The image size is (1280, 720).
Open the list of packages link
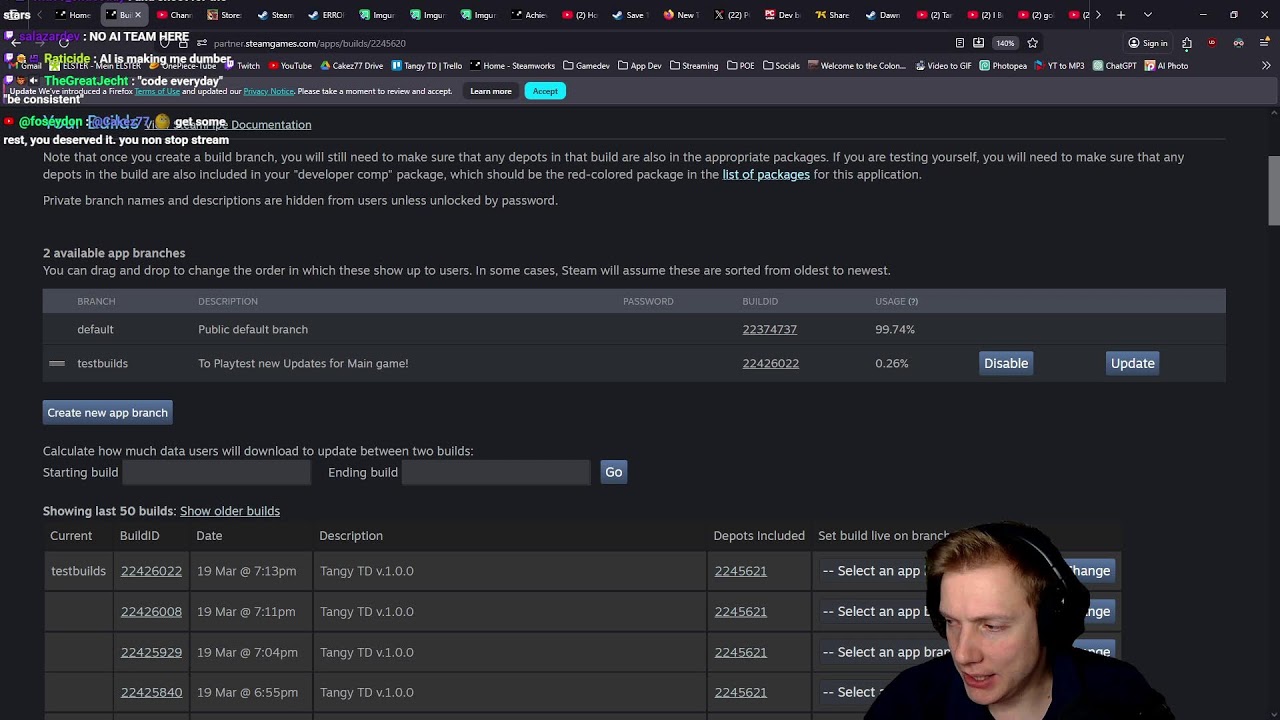coord(766,174)
